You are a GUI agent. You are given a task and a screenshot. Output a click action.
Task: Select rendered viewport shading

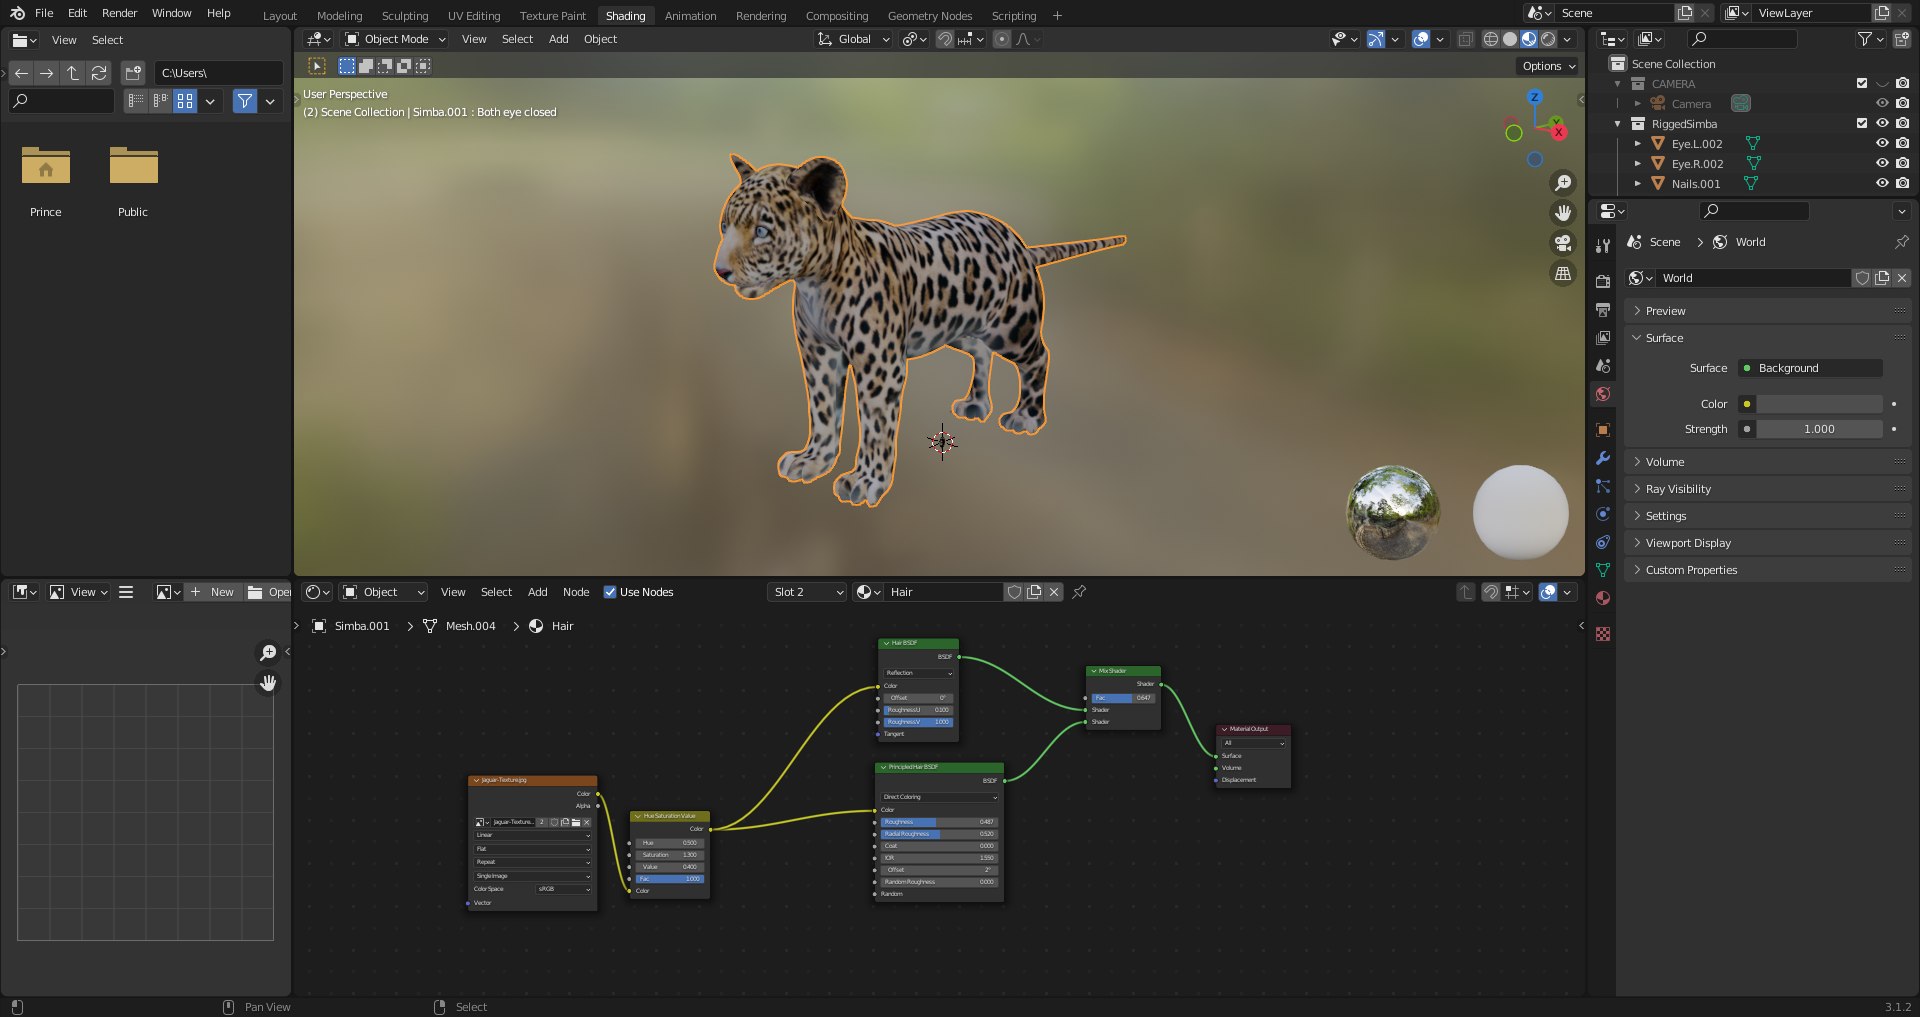pos(1548,39)
